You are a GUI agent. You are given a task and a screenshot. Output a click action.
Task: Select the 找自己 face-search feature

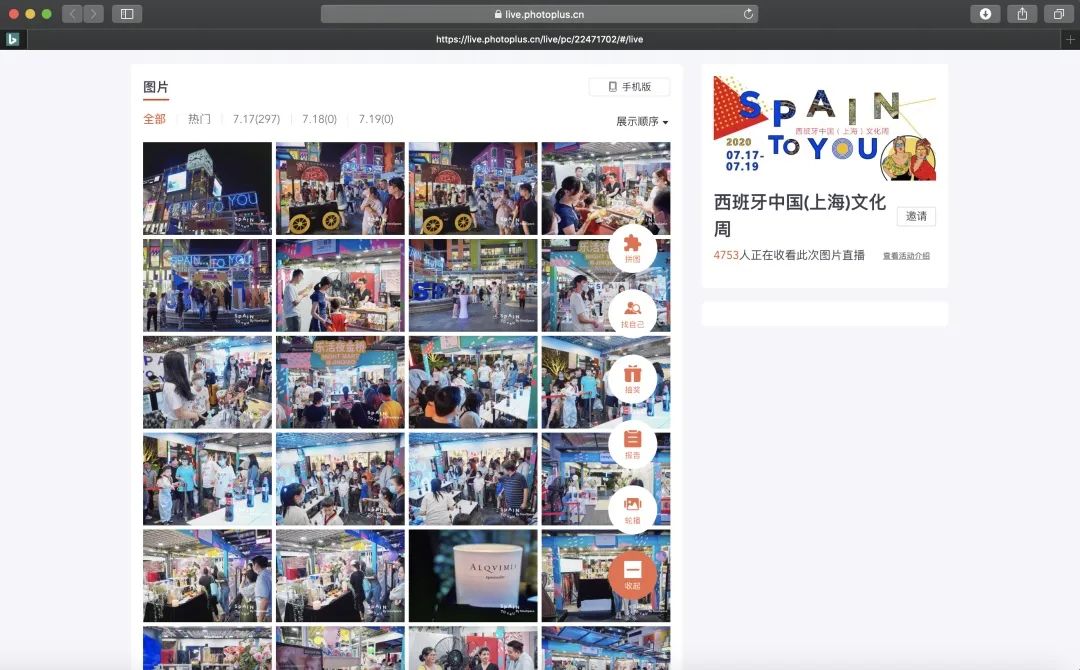(x=633, y=313)
